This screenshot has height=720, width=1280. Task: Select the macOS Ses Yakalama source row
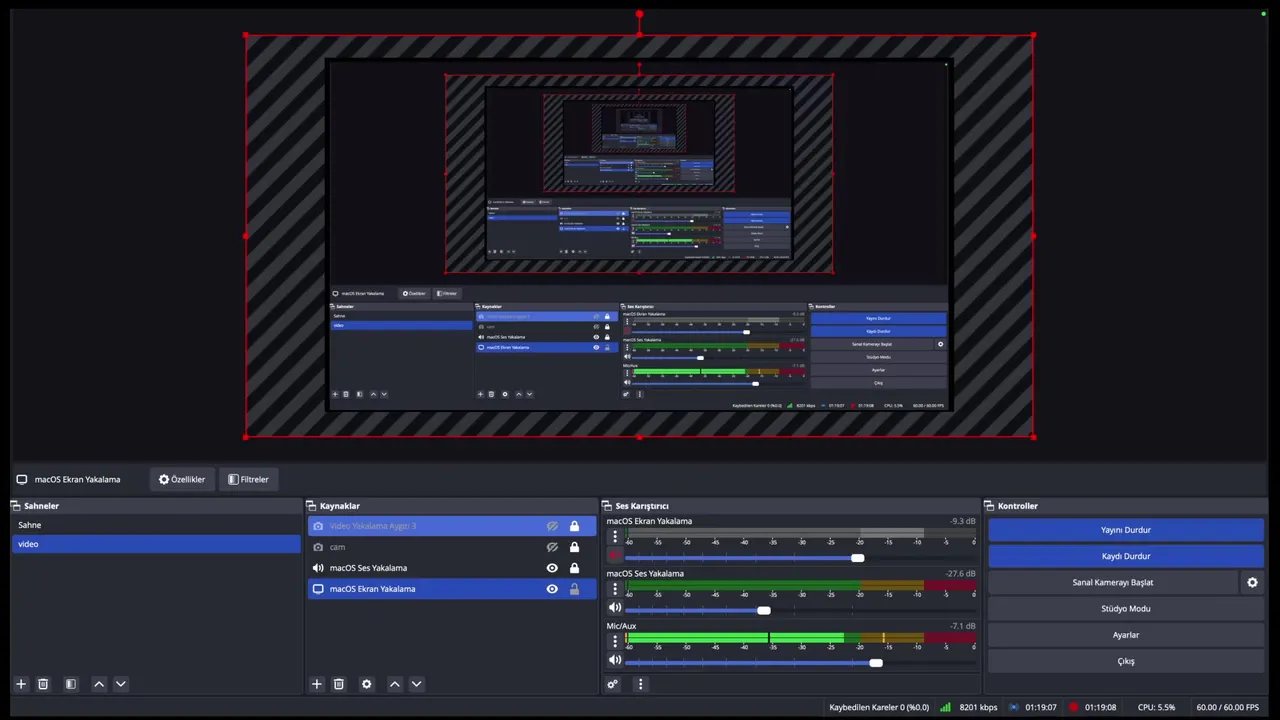(452, 568)
